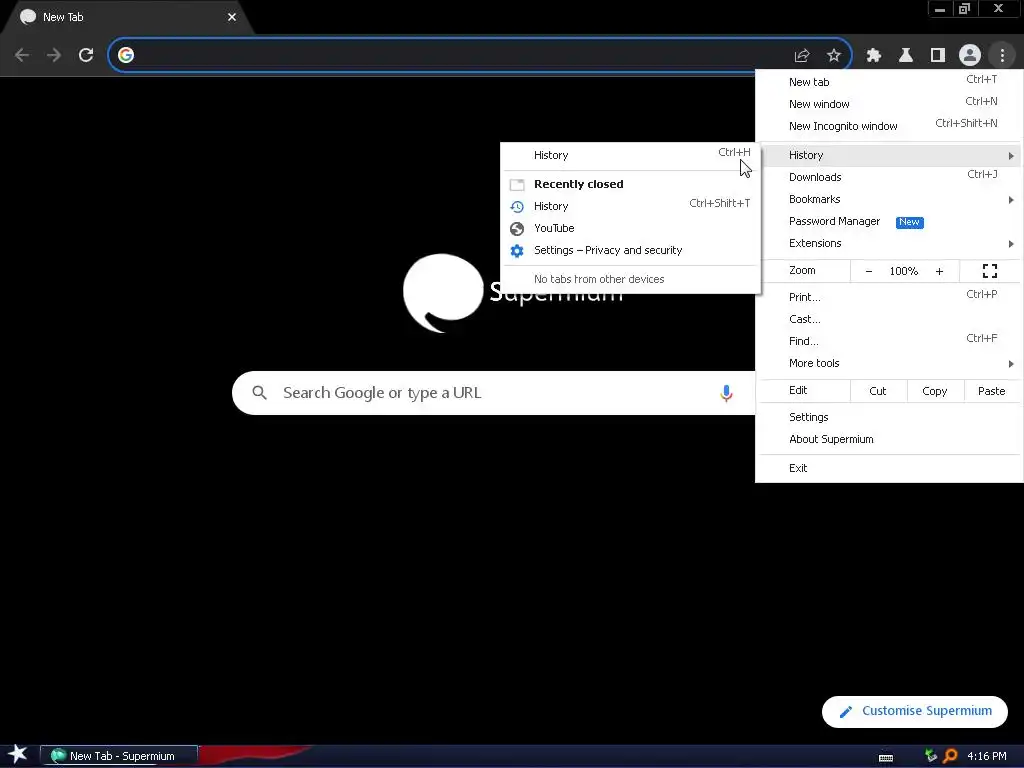Screen dimensions: 1024x768
Task: Close the New Tab tab
Action: pos(232,17)
